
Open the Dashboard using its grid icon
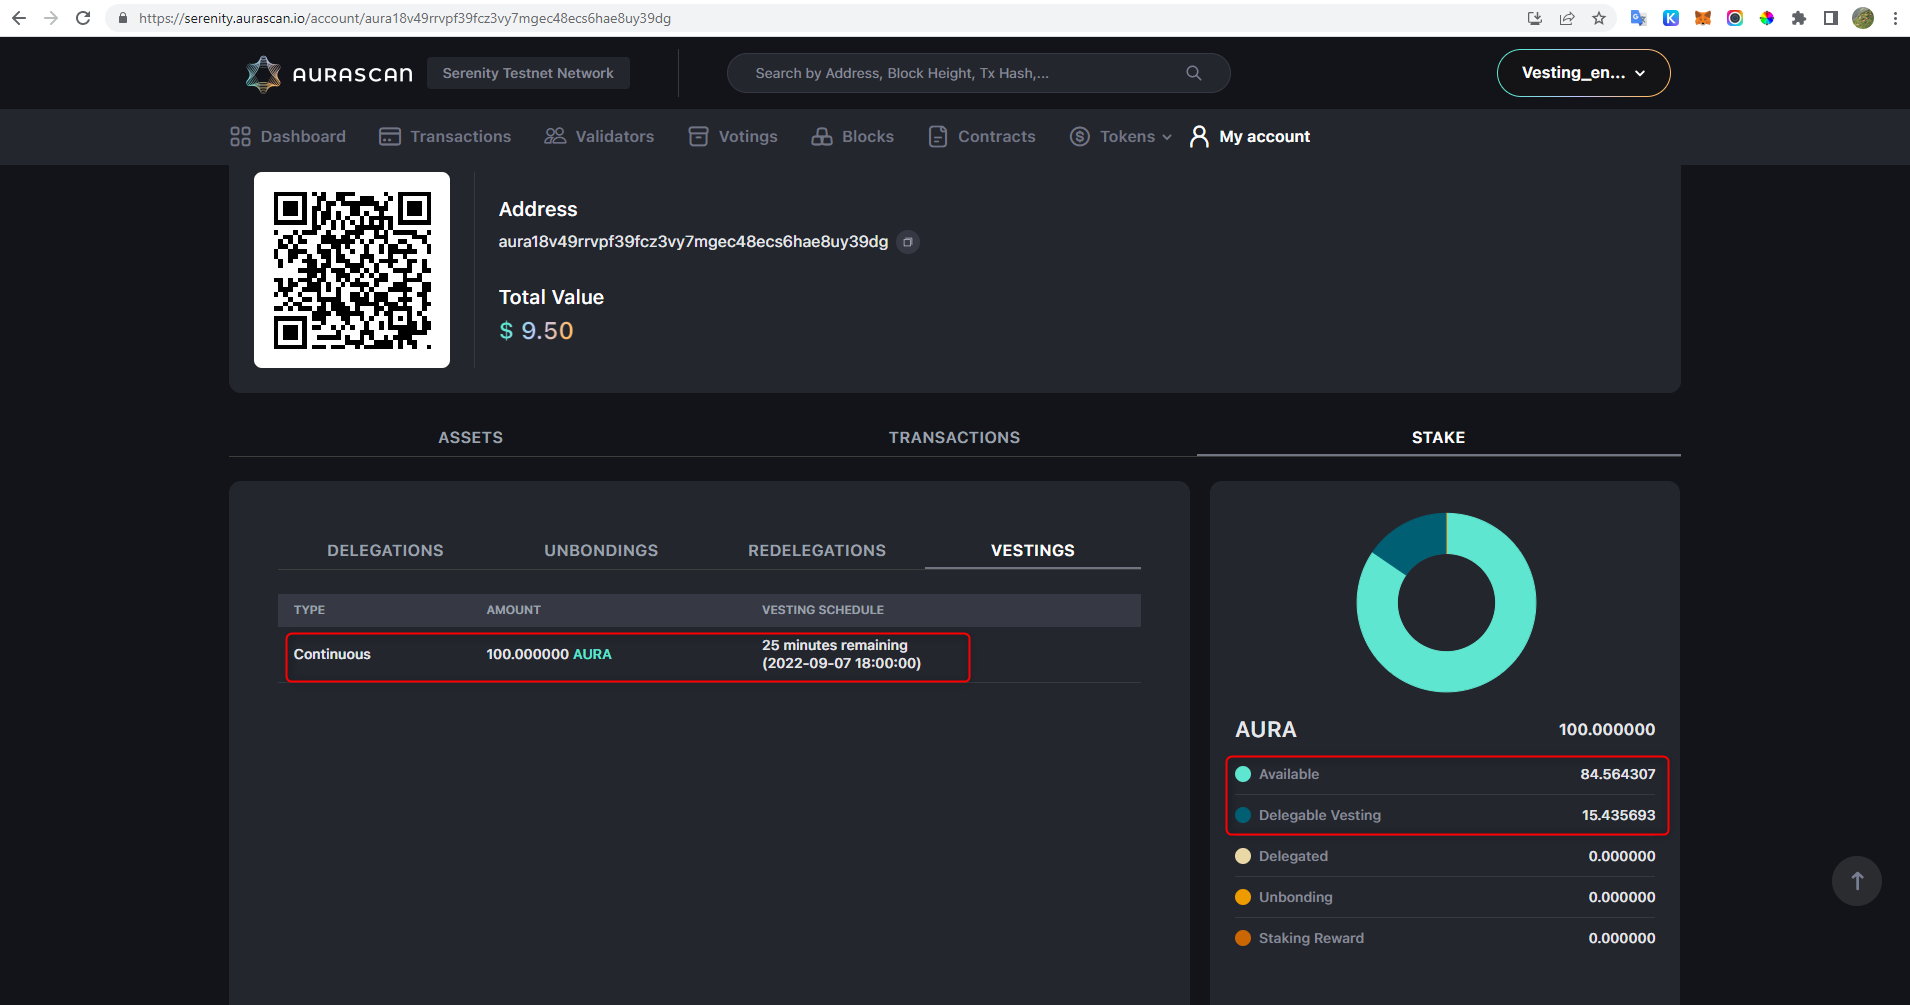coord(240,136)
